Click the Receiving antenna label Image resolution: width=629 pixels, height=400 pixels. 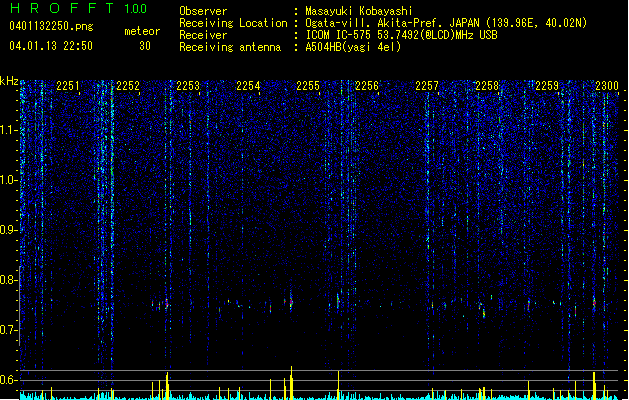[230, 47]
